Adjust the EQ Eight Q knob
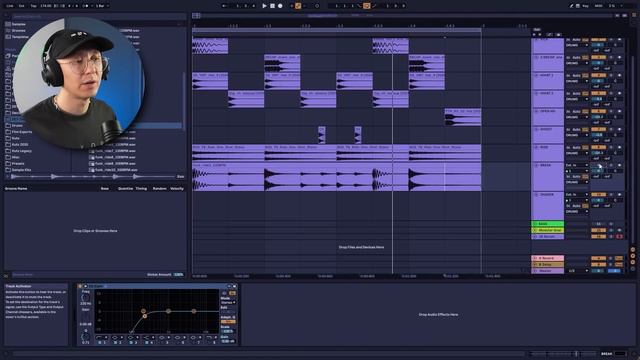The width and height of the screenshot is (640, 360). [x=85, y=337]
